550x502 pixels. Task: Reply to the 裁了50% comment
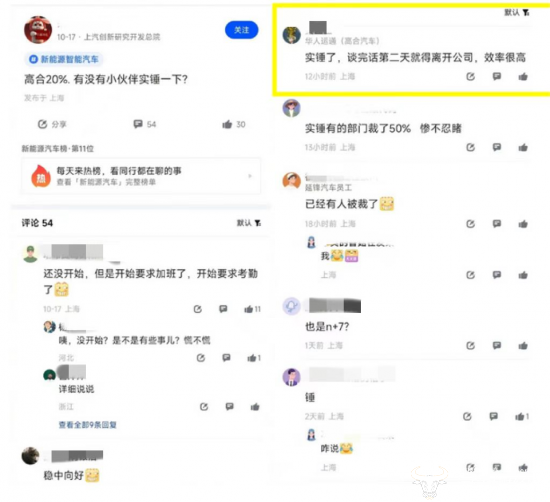(497, 147)
